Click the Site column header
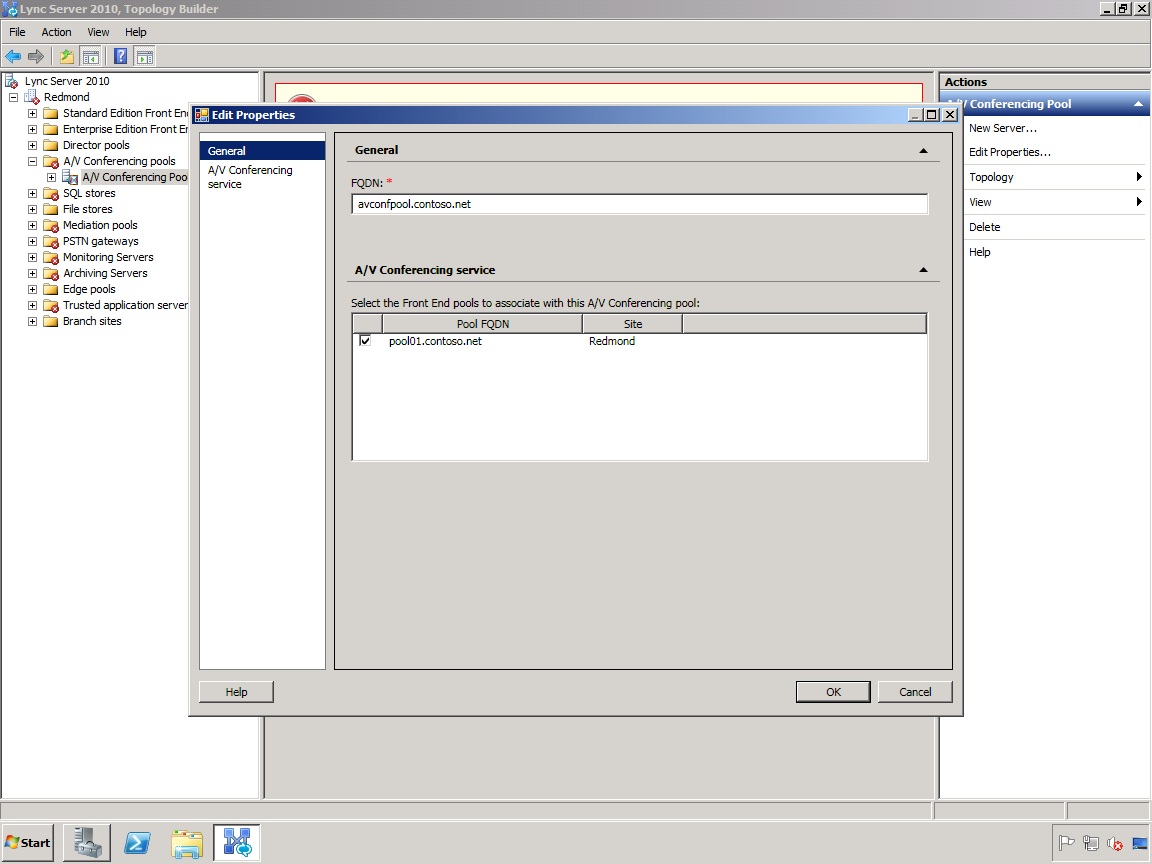 point(633,324)
